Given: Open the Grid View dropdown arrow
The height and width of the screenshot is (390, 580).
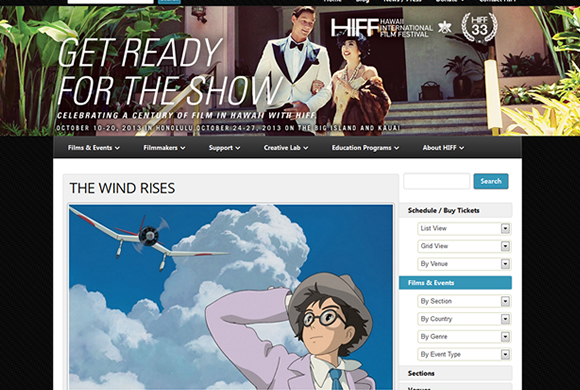Looking at the screenshot, I should click(x=505, y=246).
